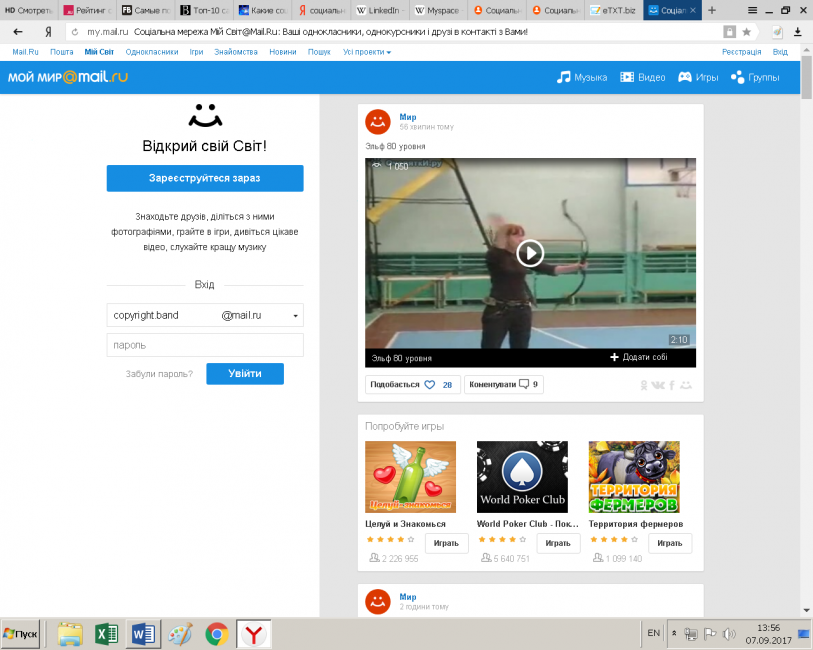Bookmark the page with star icon
813x650 pixels.
[747, 32]
